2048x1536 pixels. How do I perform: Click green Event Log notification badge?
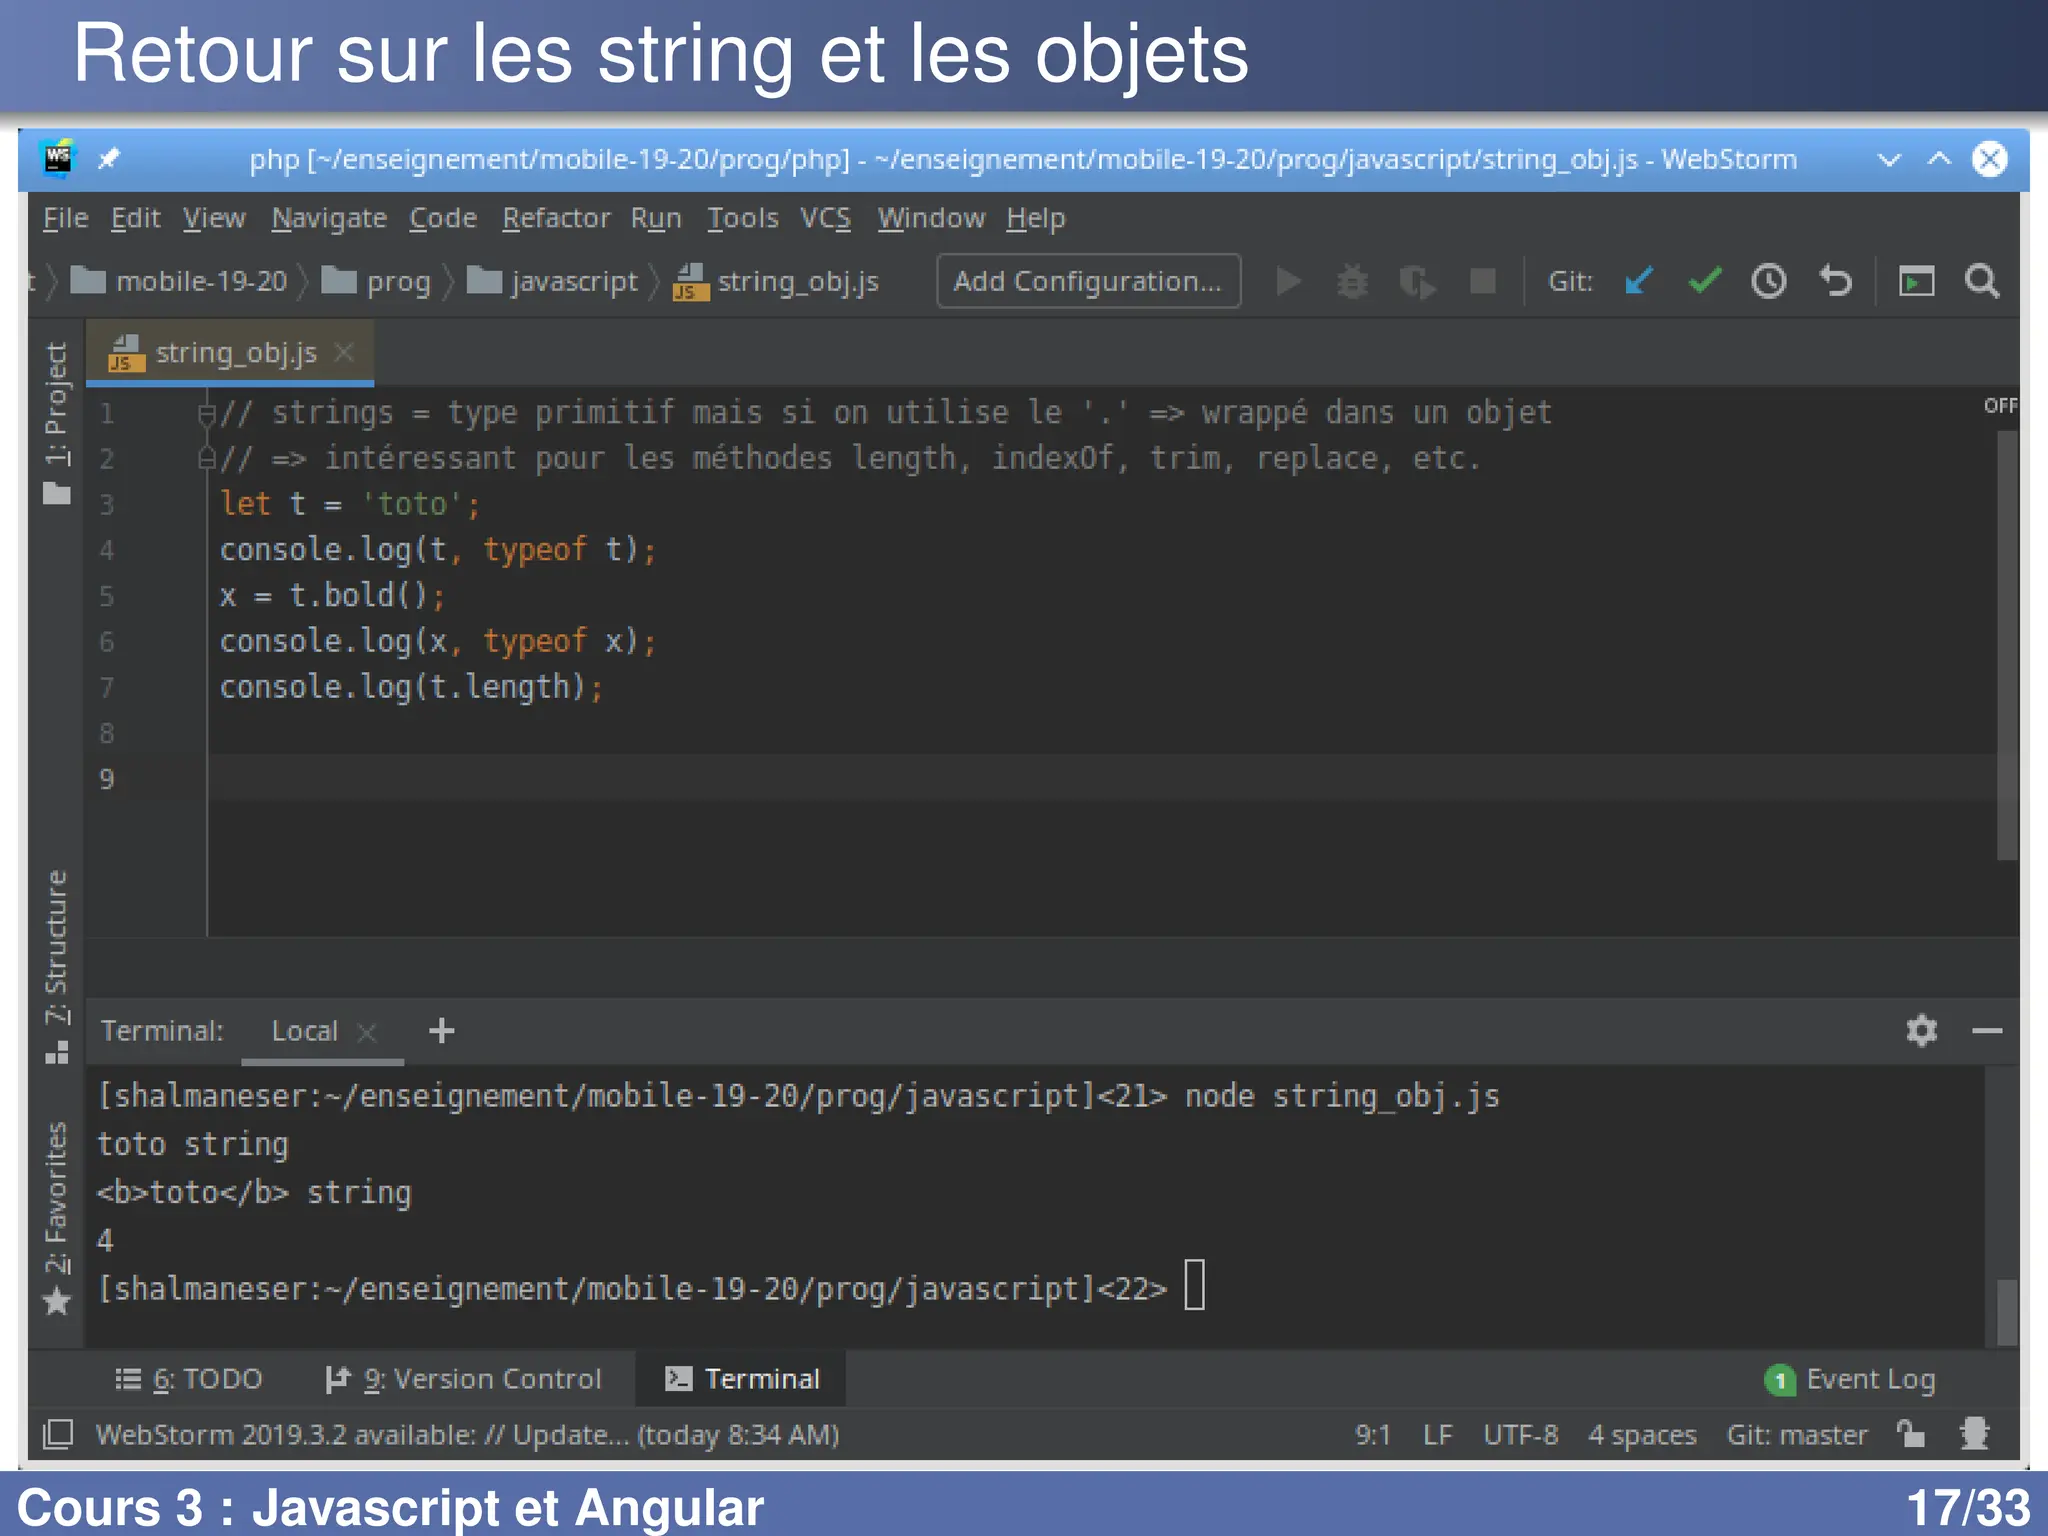pos(1779,1381)
